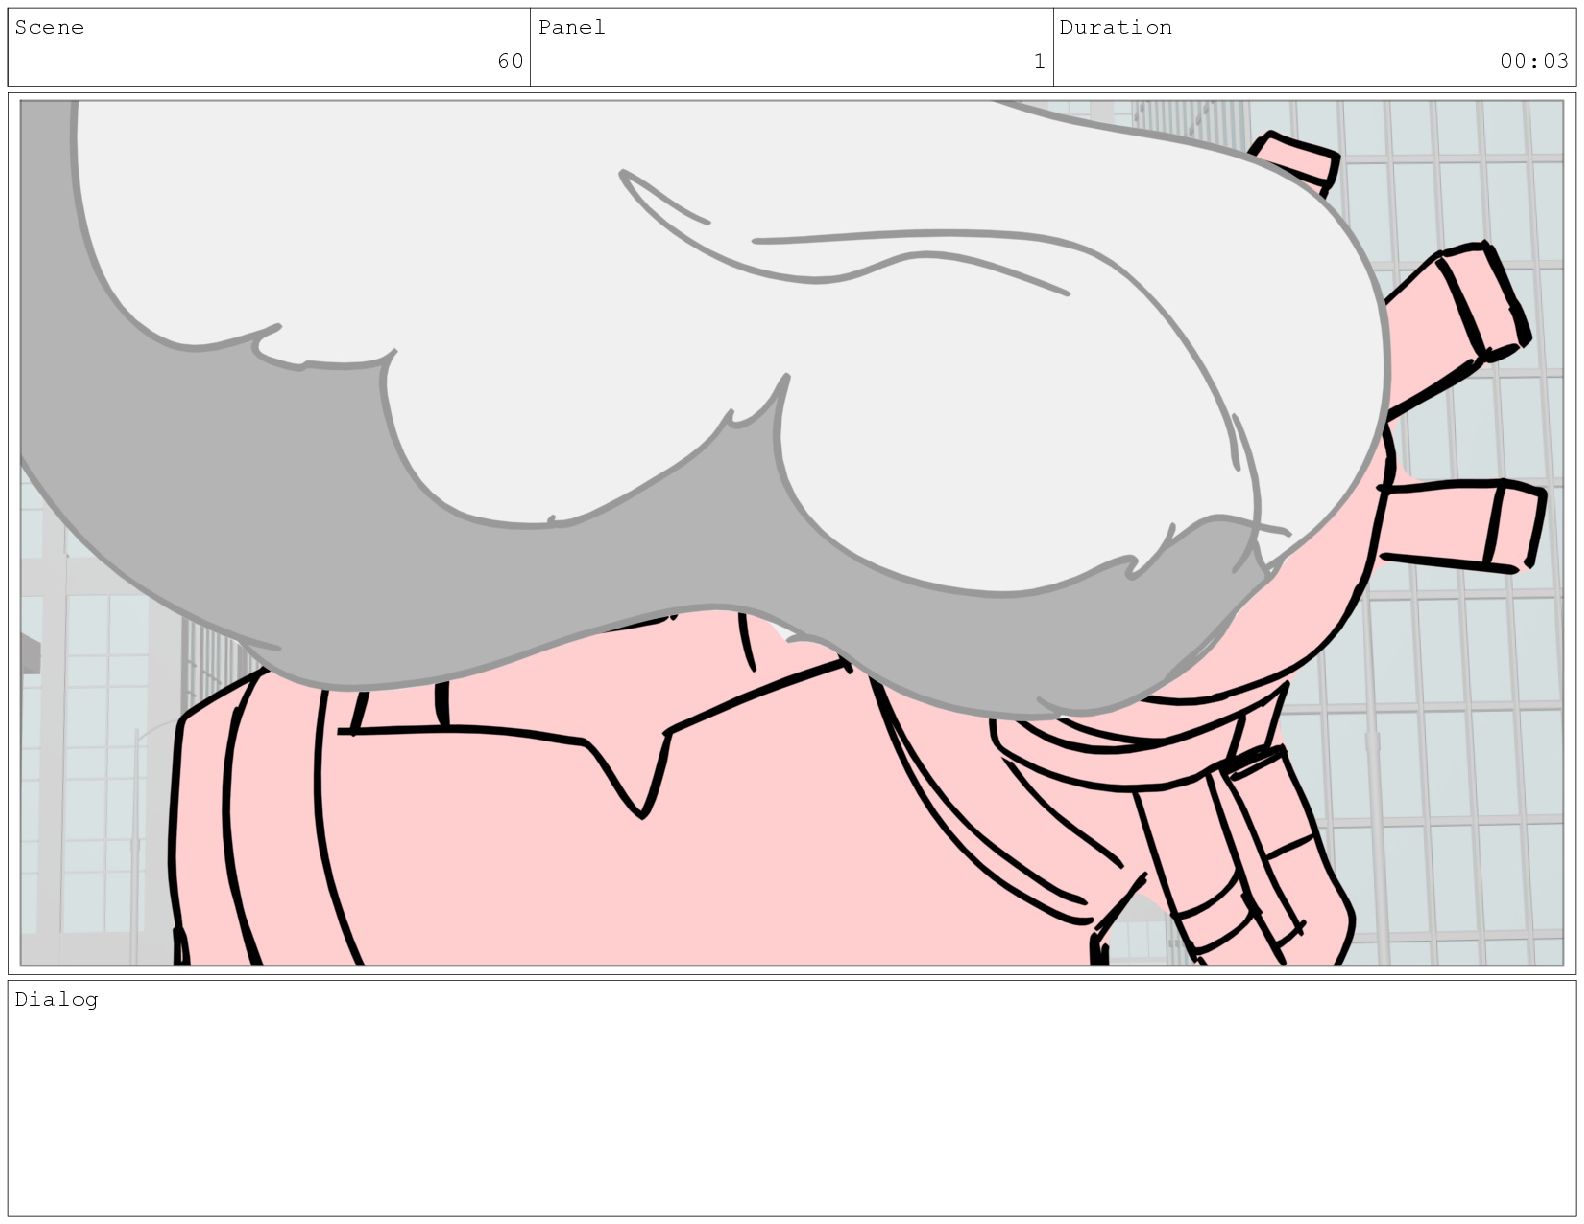
Task: Click the duration value 00:03
Action: coord(1534,61)
